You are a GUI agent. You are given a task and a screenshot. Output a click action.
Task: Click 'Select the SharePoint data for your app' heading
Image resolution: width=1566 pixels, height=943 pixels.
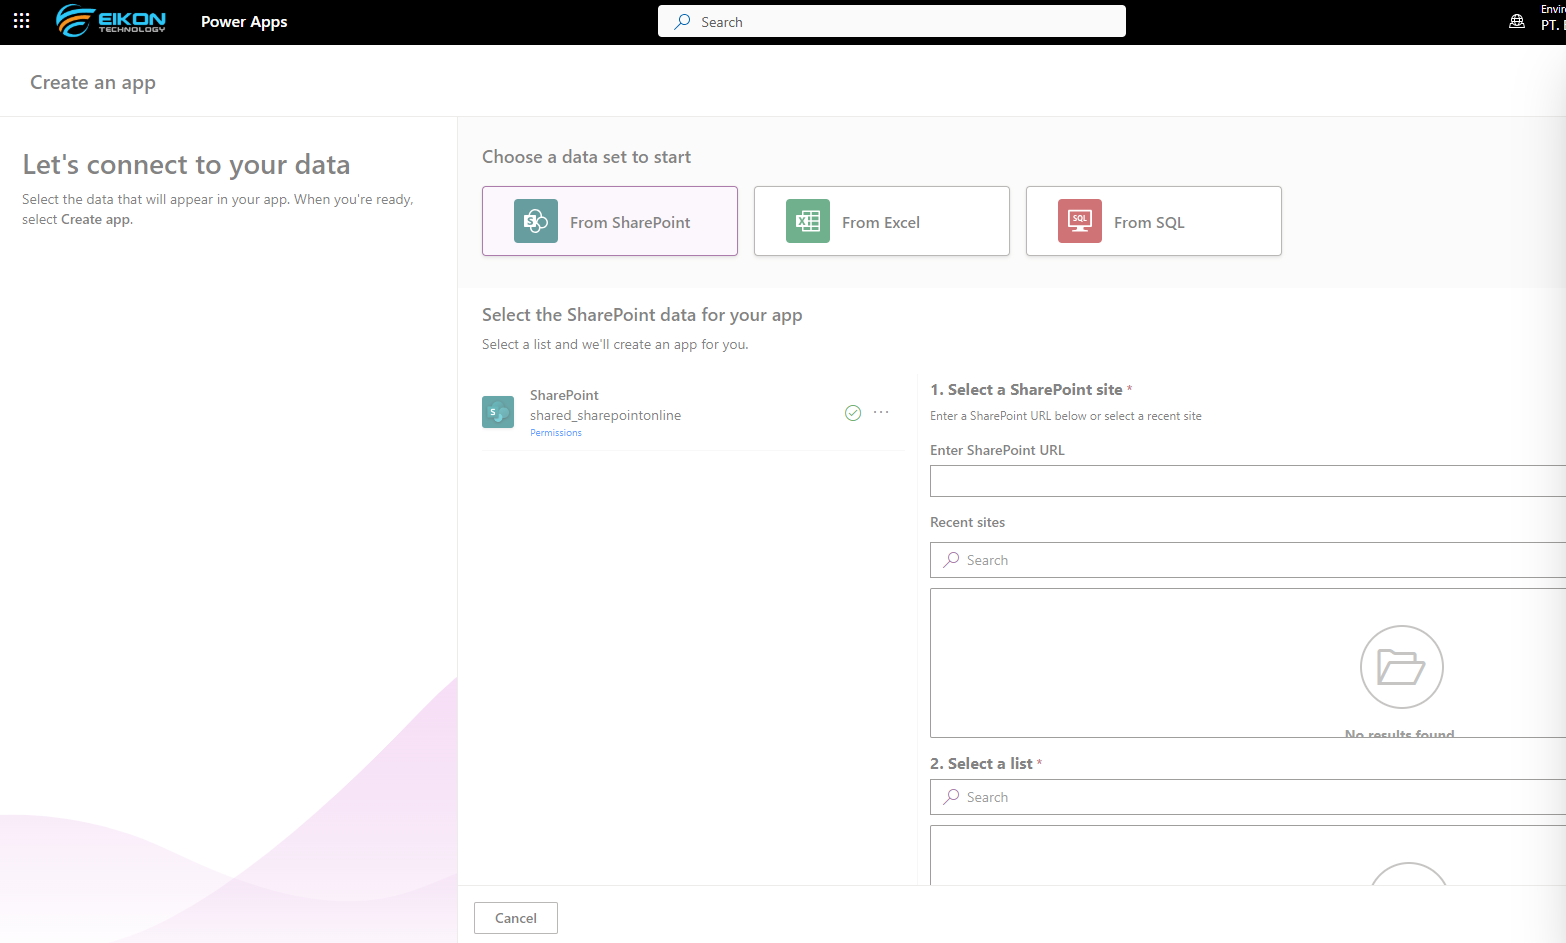point(642,315)
